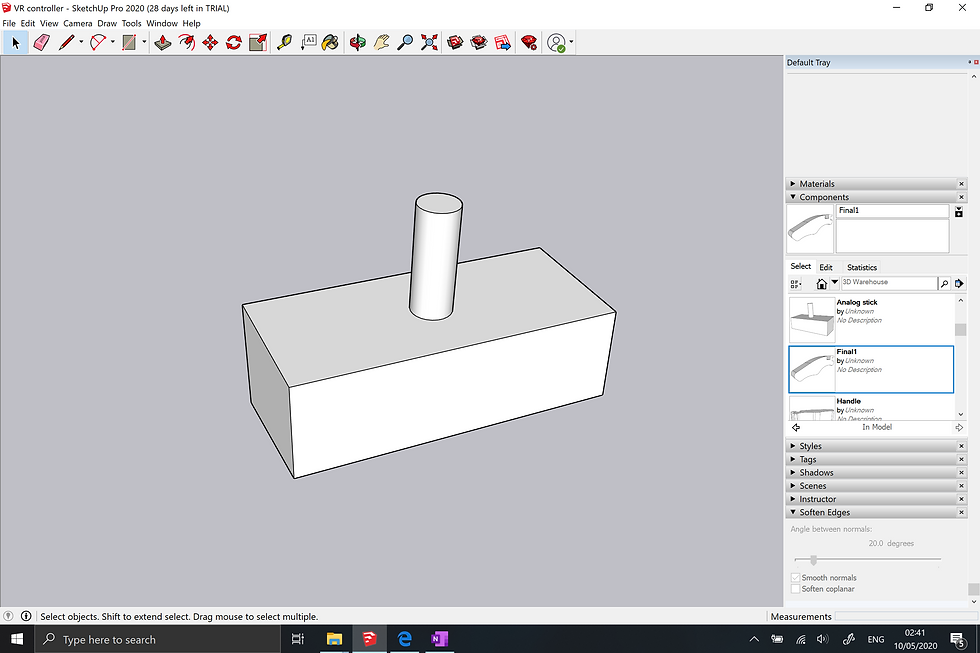980x653 pixels.
Task: Open the Draw menu
Action: coord(107,23)
